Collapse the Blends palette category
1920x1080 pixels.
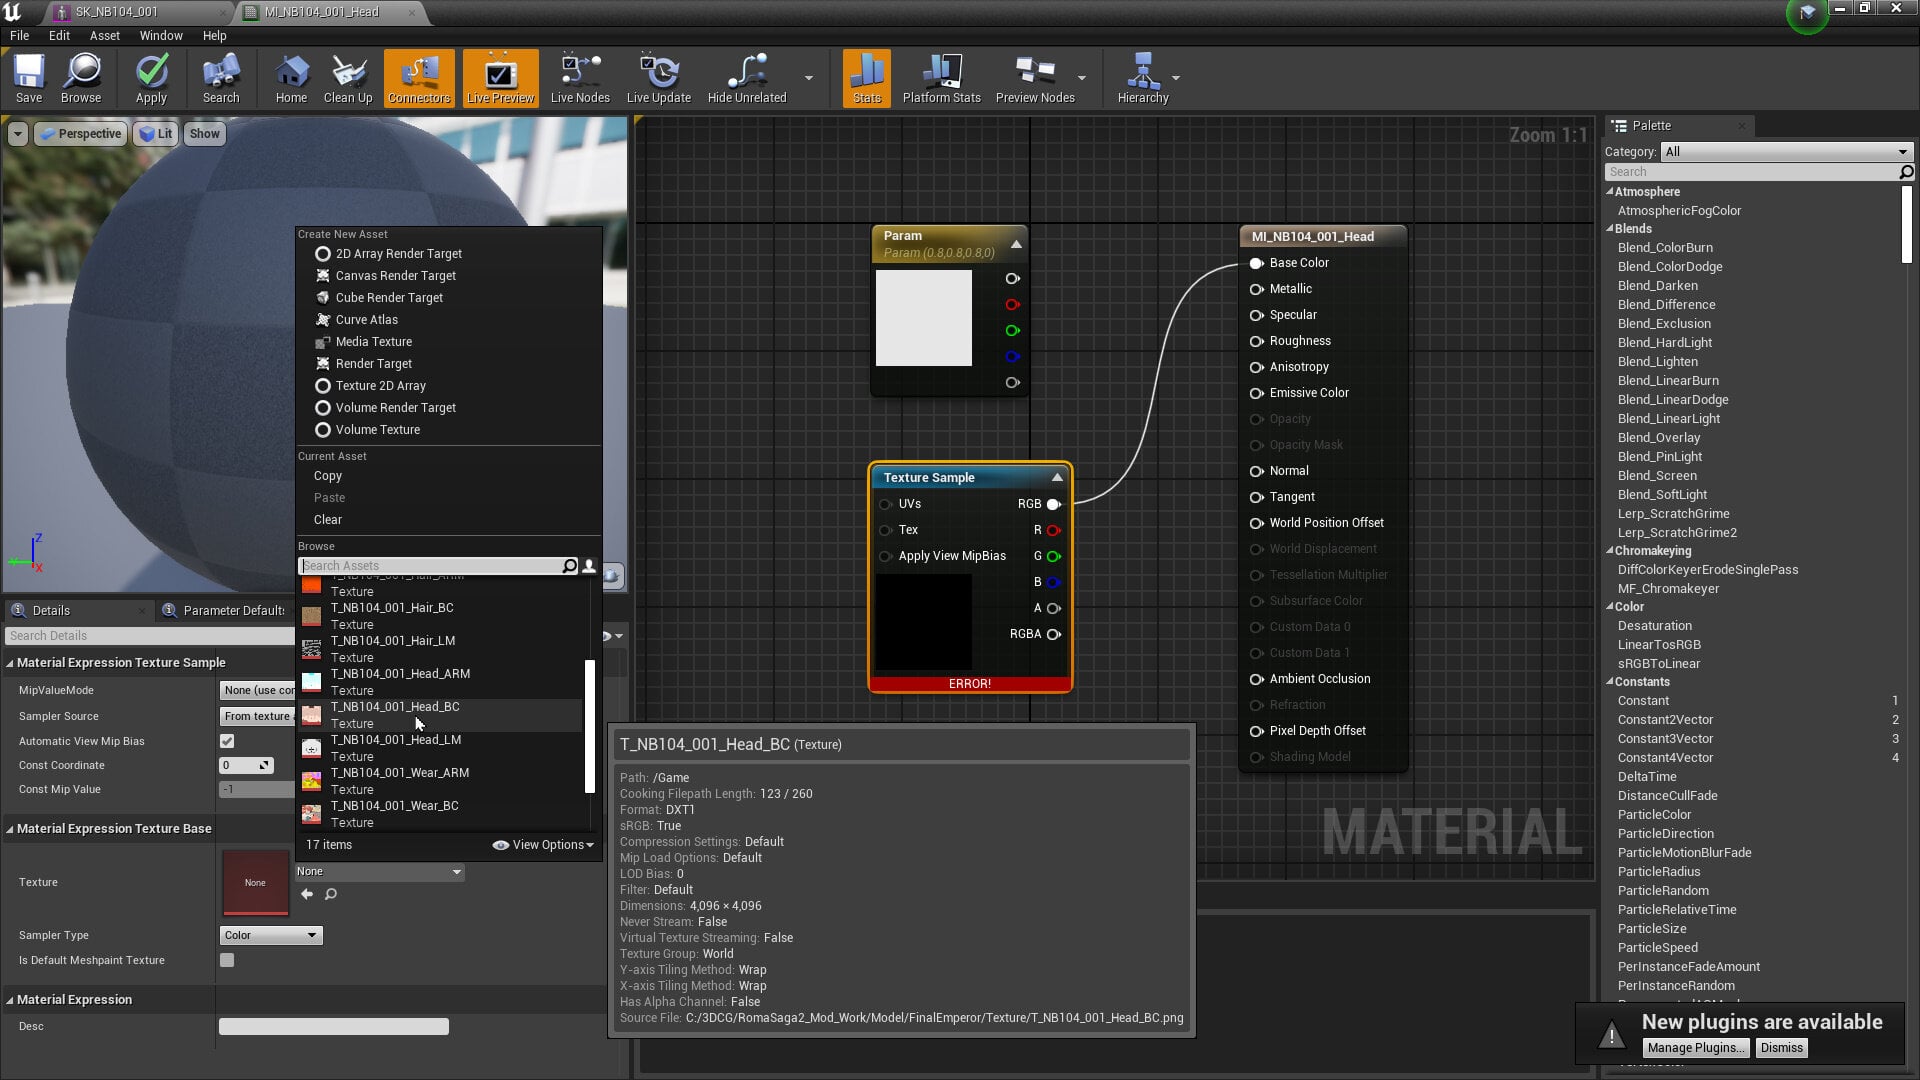[x=1611, y=229]
